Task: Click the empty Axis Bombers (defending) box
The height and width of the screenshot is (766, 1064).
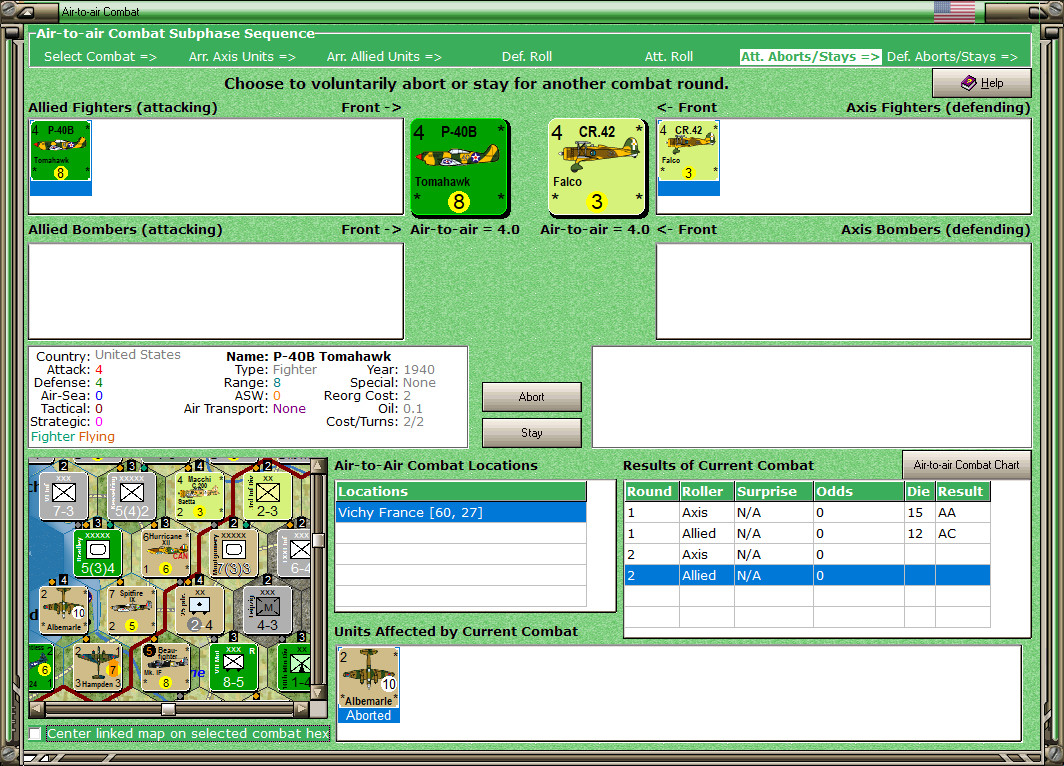Action: (x=843, y=291)
